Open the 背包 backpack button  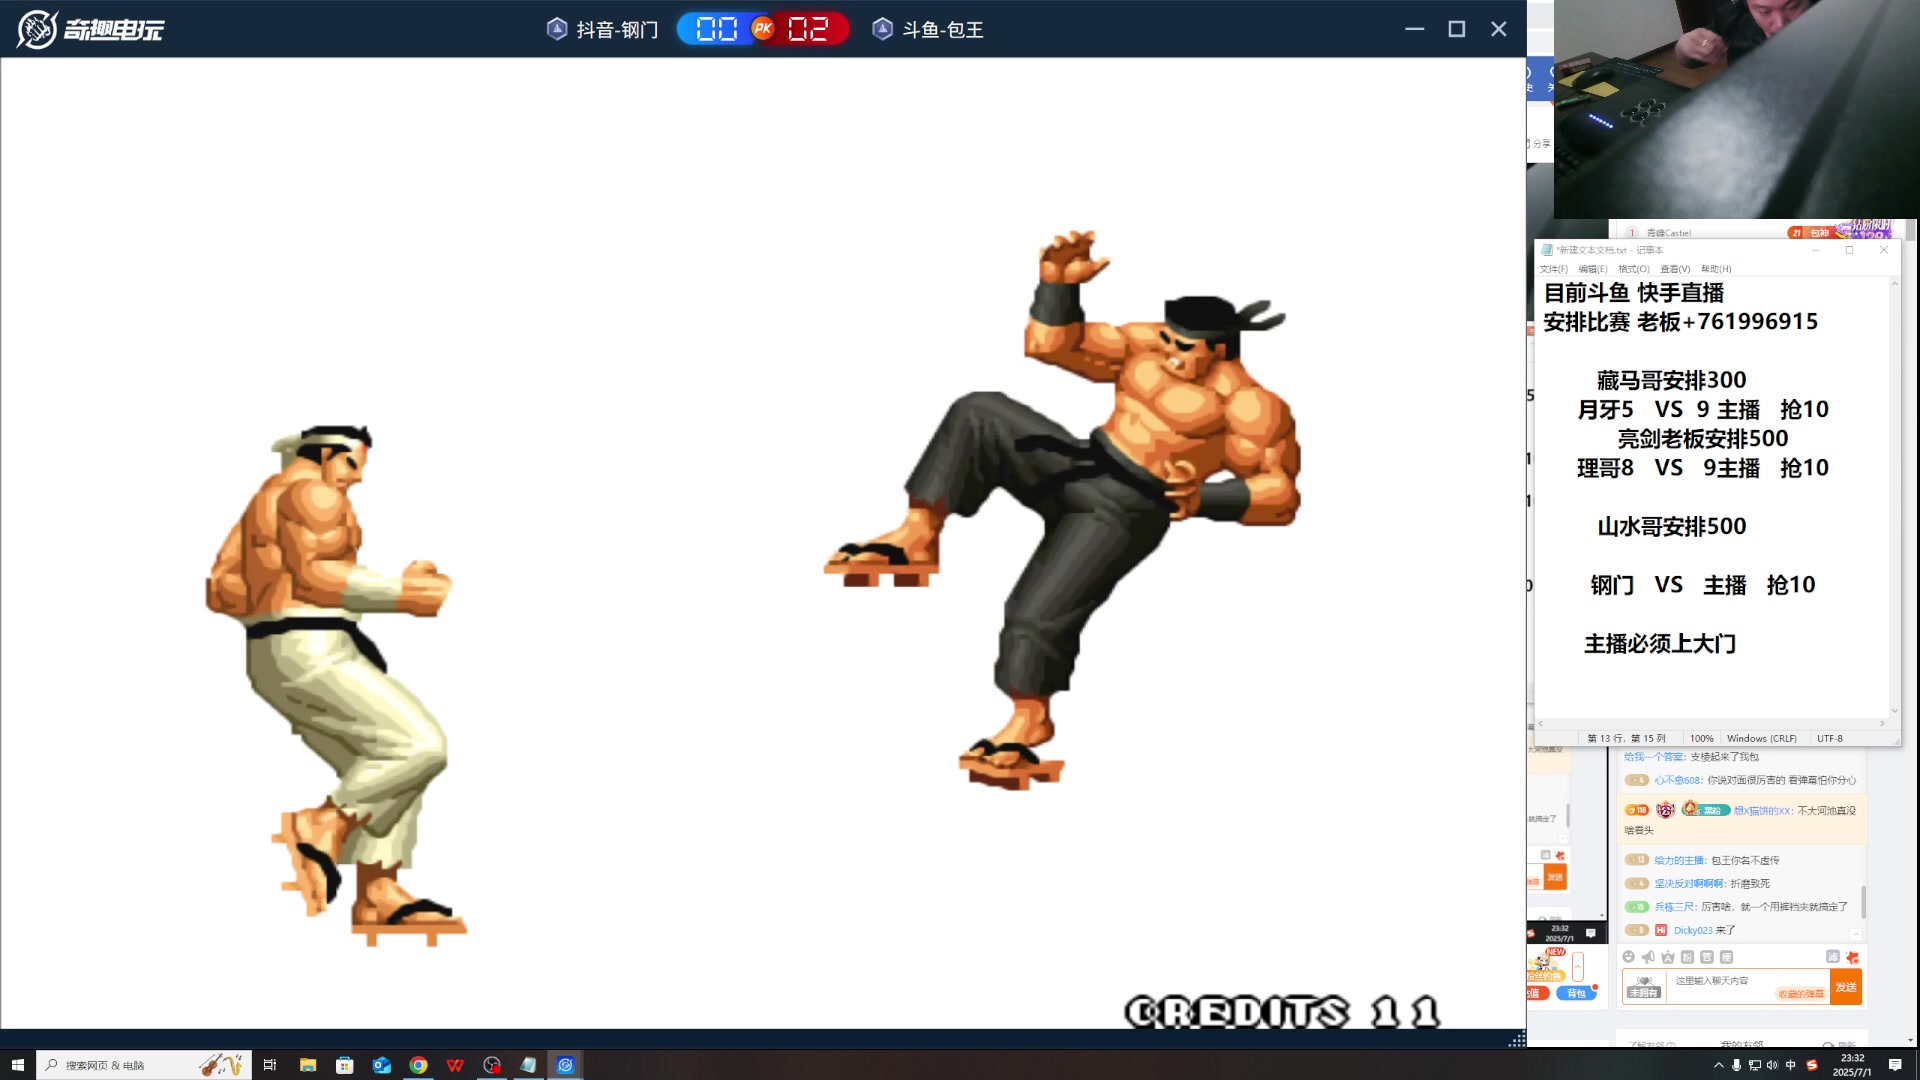[1577, 993]
